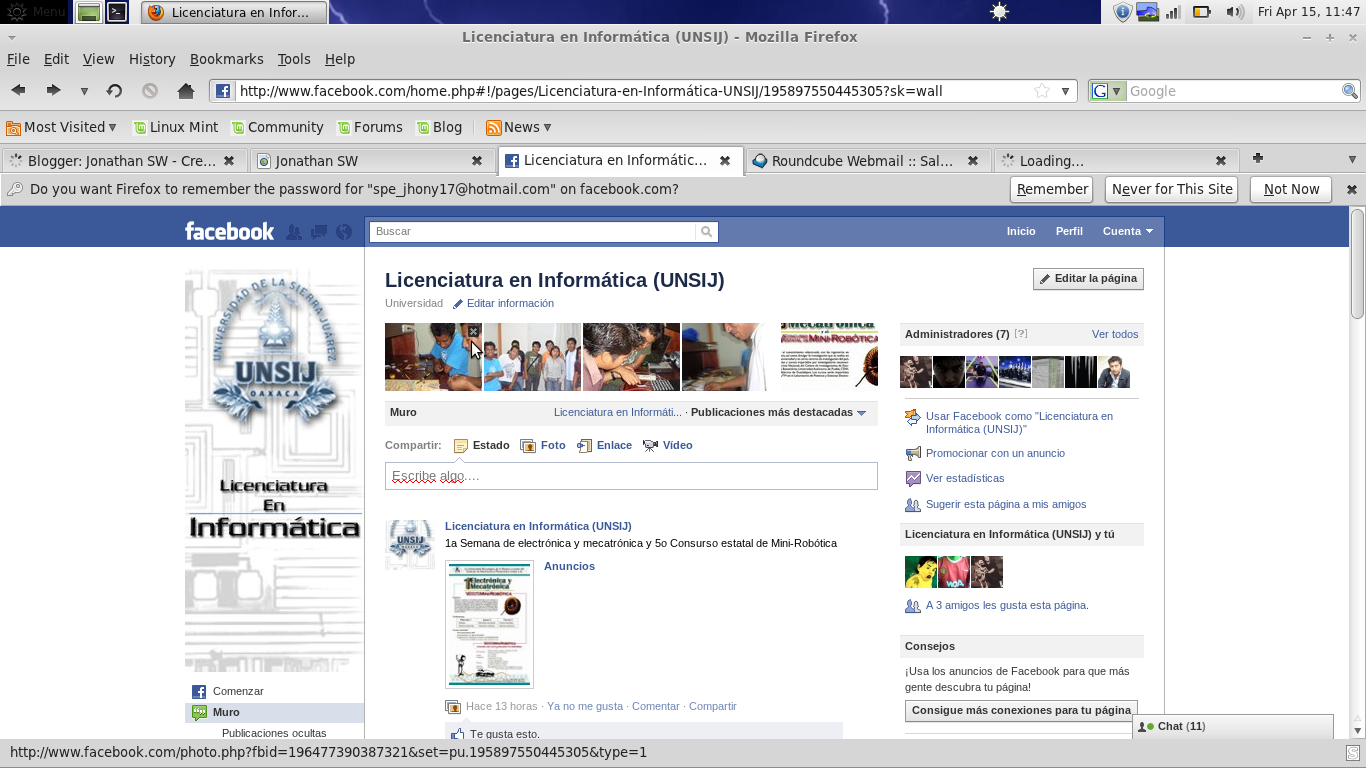
Task: Open the History menu
Action: (x=152, y=59)
